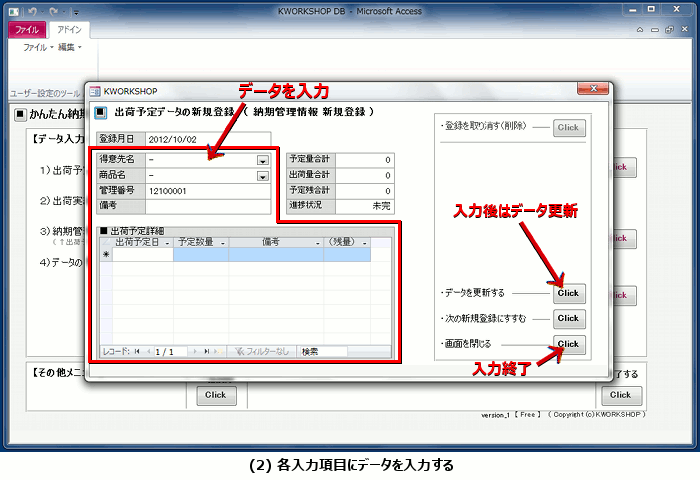Restore the inner document window with its ribbon icon
700x480 pixels.
[669, 30]
